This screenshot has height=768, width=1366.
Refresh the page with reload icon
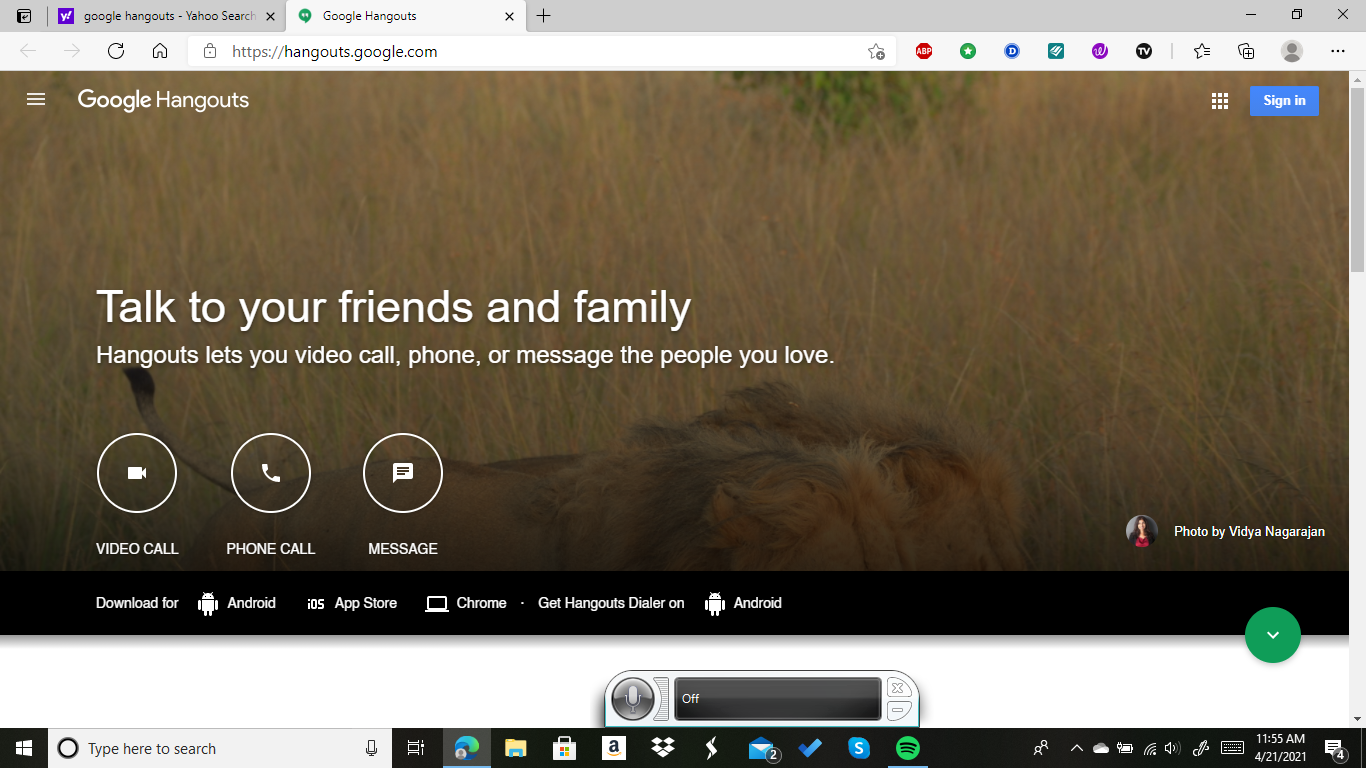point(116,51)
